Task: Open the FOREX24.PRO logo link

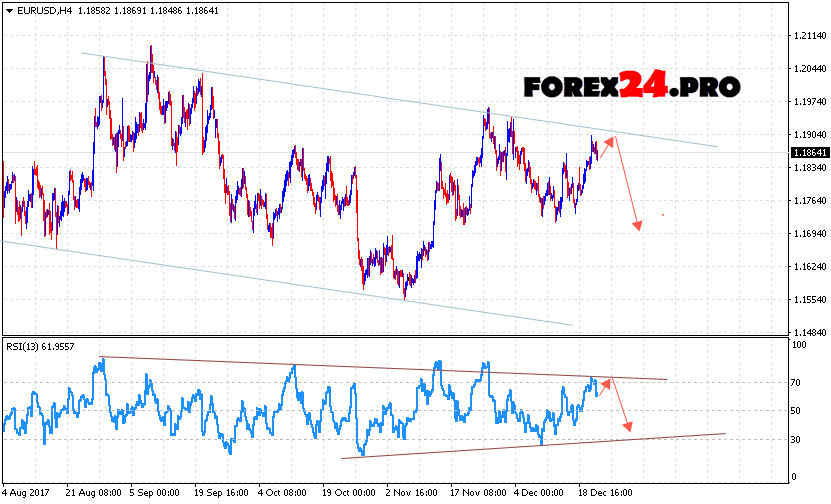Action: 630,87
